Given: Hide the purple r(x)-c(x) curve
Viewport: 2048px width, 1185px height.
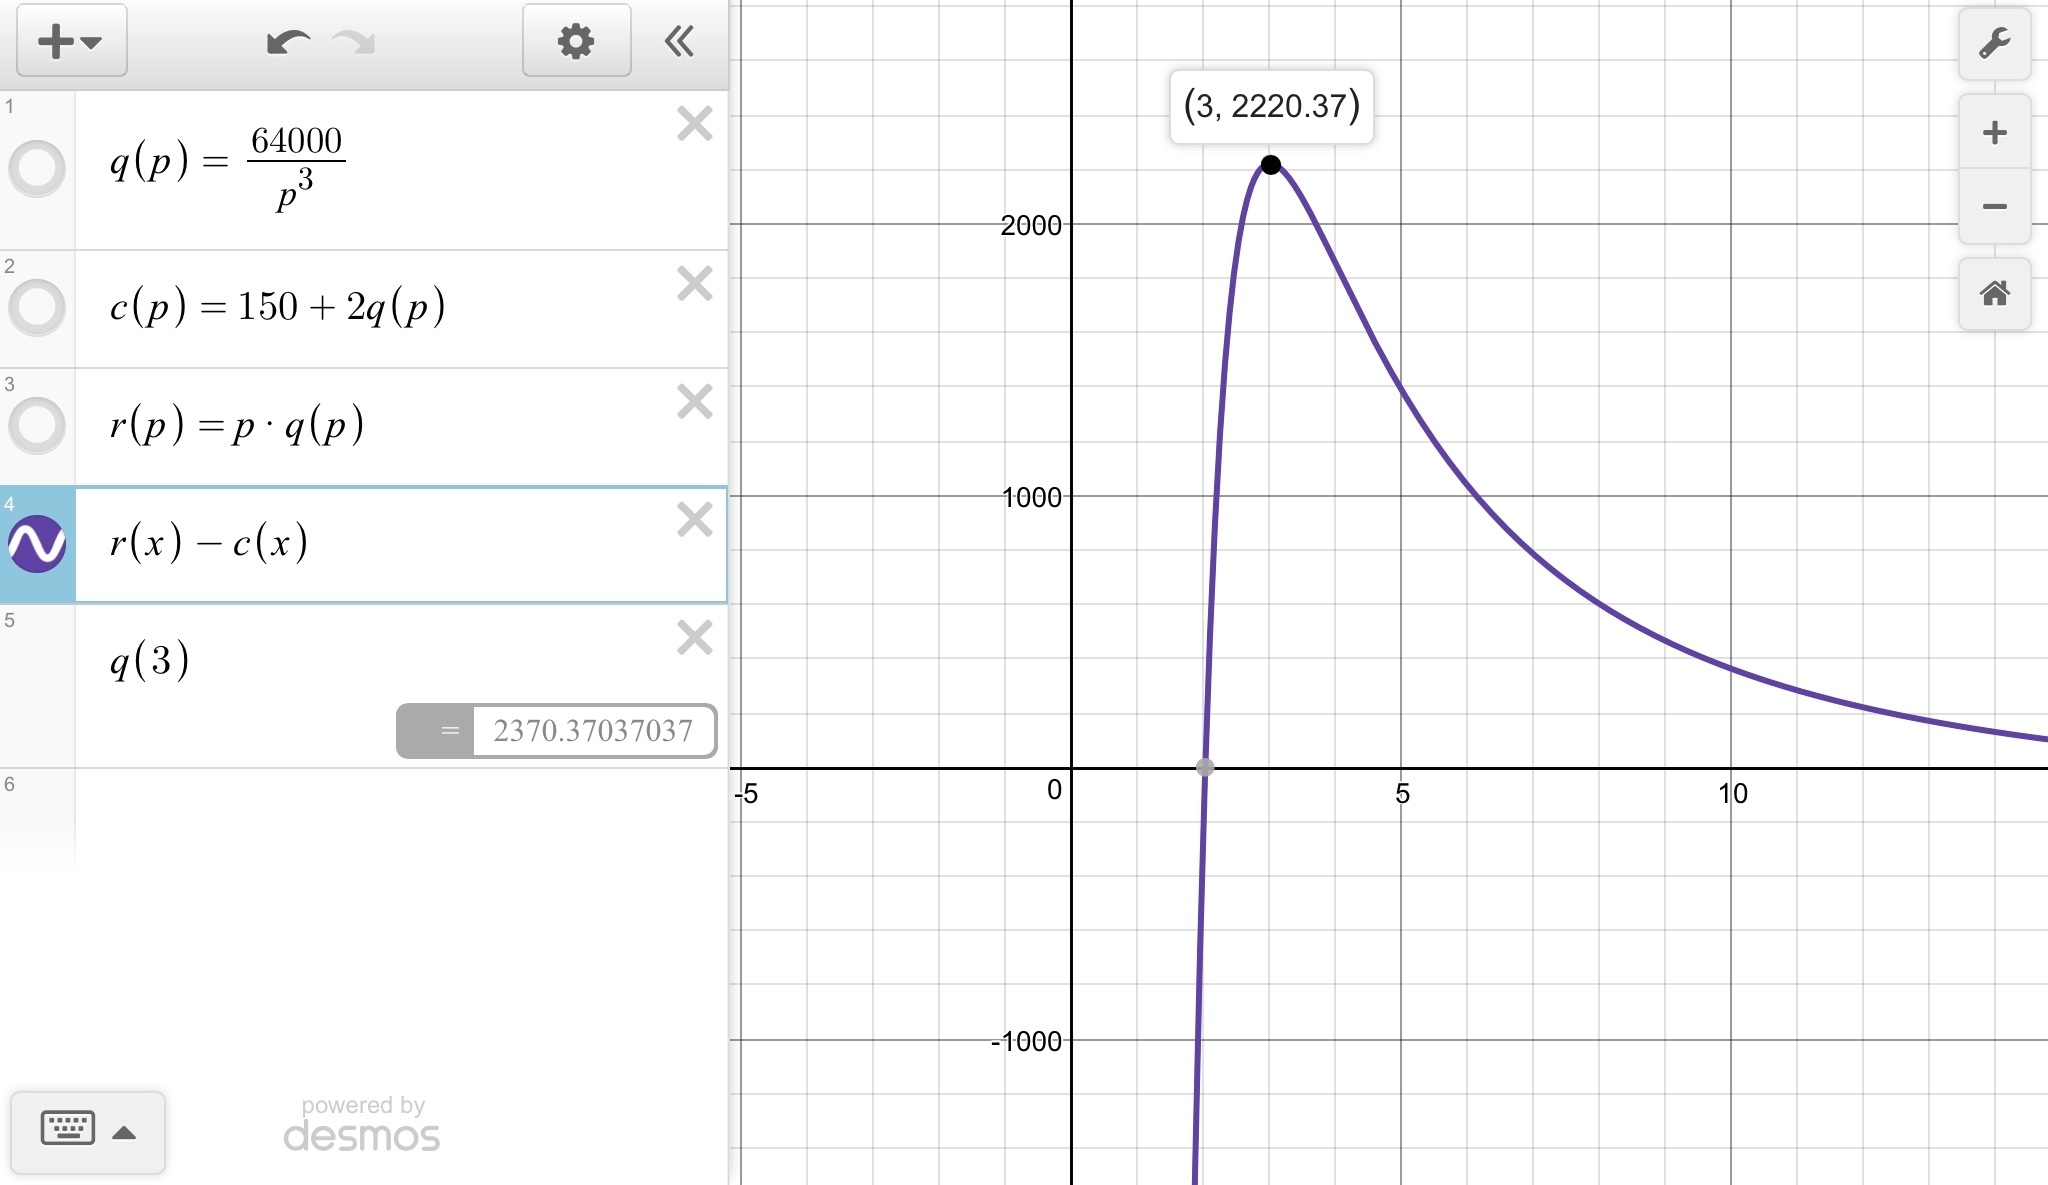Looking at the screenshot, I should click(37, 544).
